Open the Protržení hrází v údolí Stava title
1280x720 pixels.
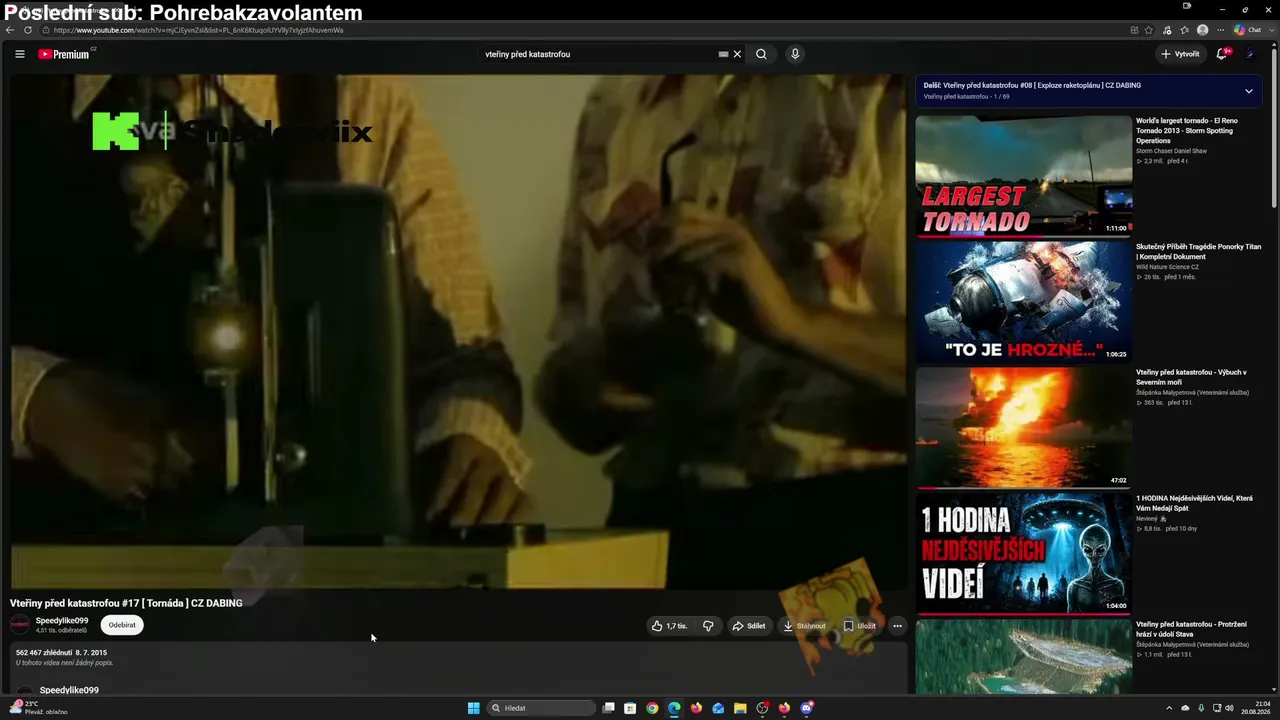pos(1191,629)
